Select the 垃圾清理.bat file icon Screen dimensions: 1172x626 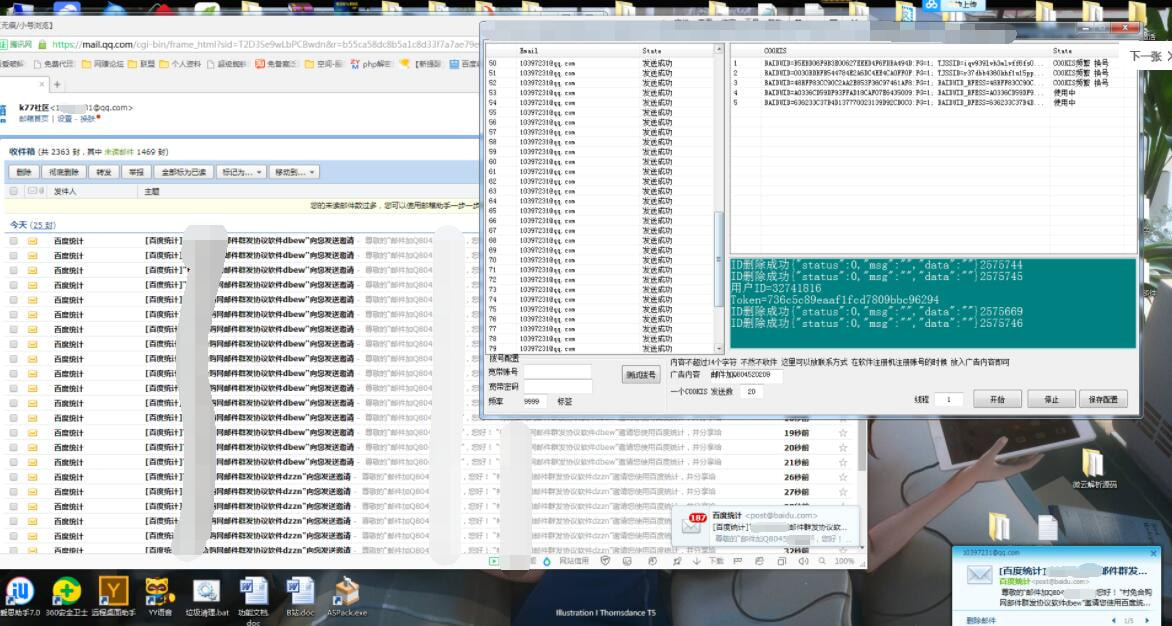pos(206,595)
